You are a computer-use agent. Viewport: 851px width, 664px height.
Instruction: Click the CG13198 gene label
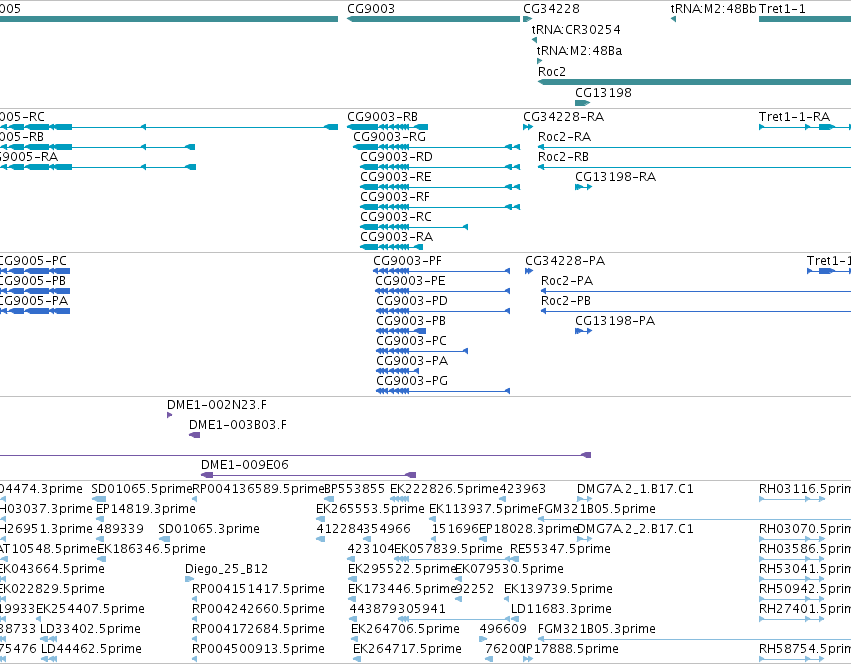[x=603, y=93]
